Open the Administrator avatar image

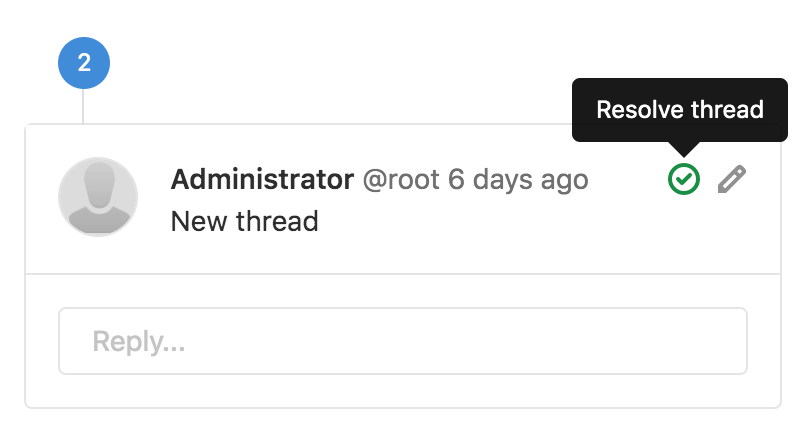point(98,197)
